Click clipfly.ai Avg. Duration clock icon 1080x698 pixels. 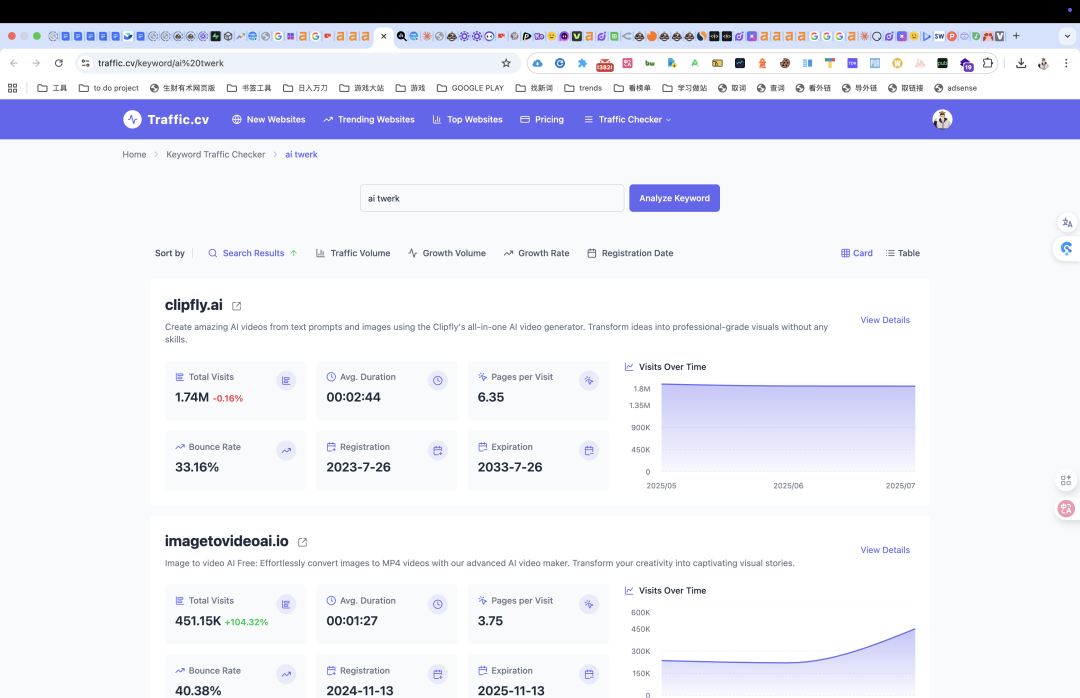point(437,380)
